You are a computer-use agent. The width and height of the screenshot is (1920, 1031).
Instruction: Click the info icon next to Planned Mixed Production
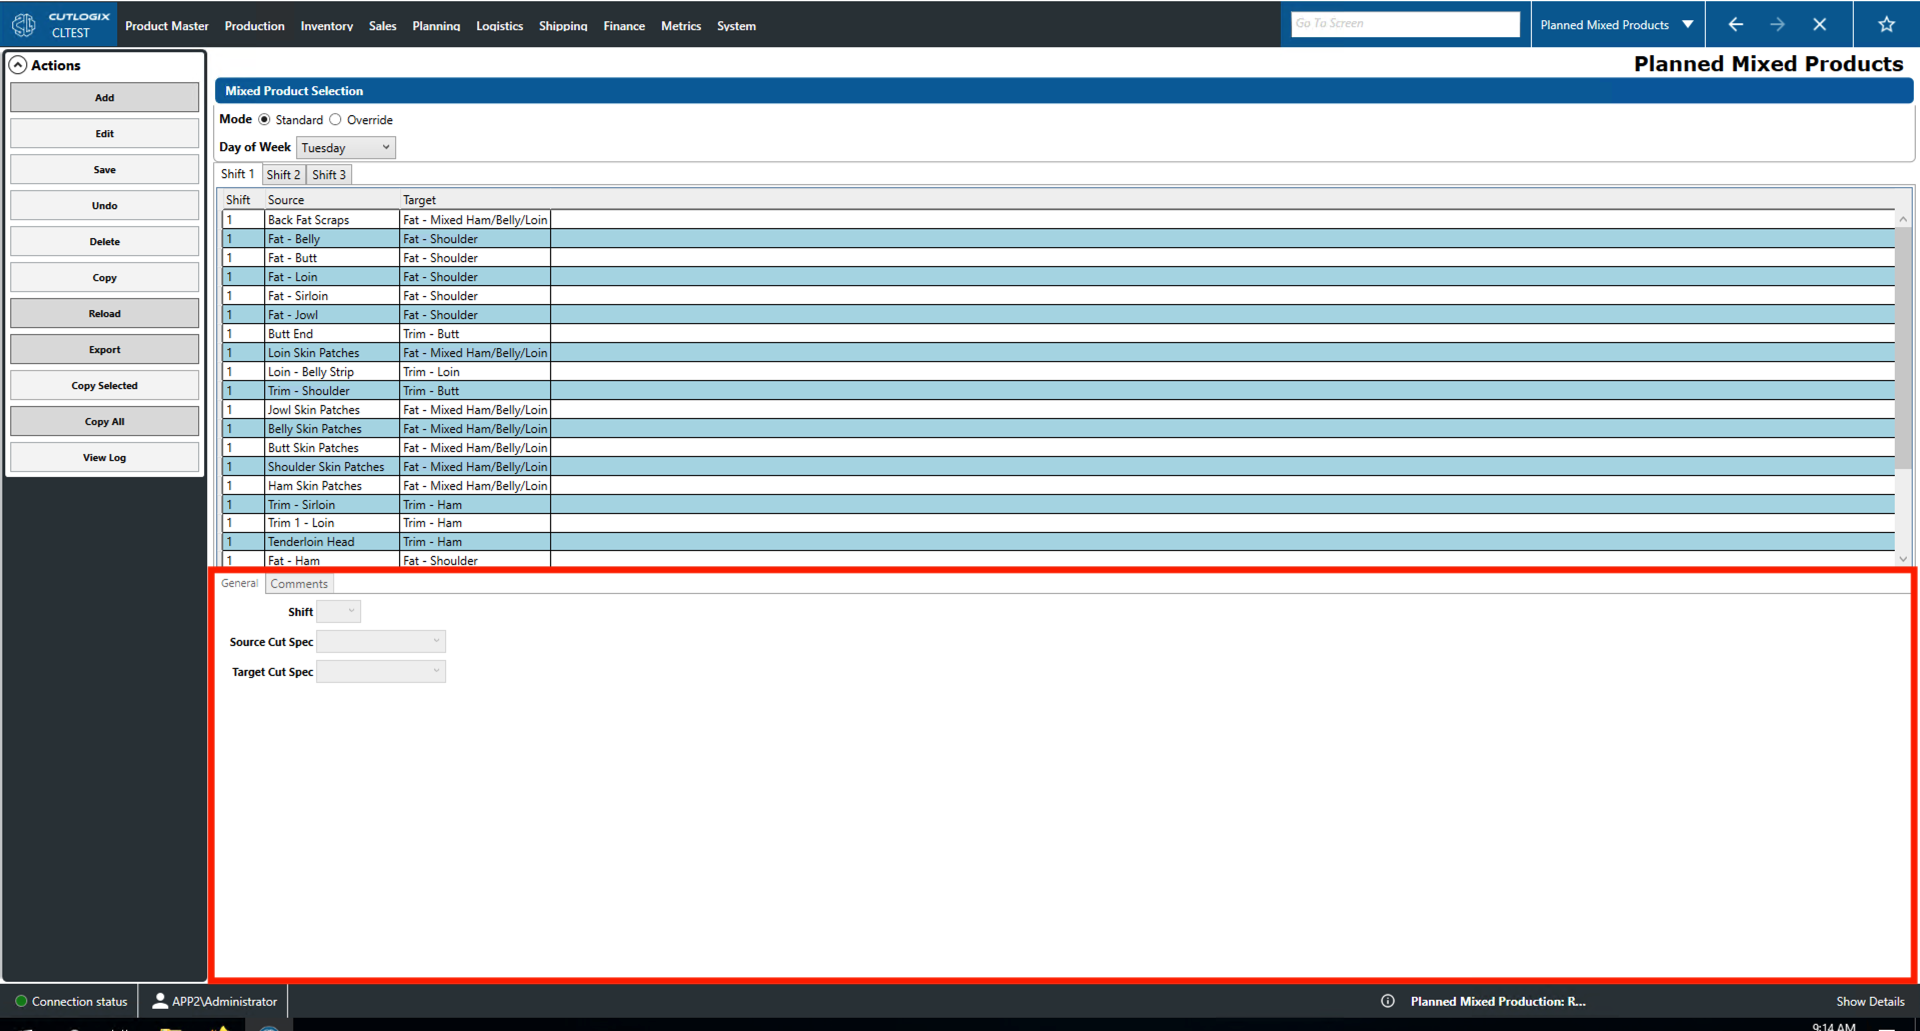coord(1388,1001)
